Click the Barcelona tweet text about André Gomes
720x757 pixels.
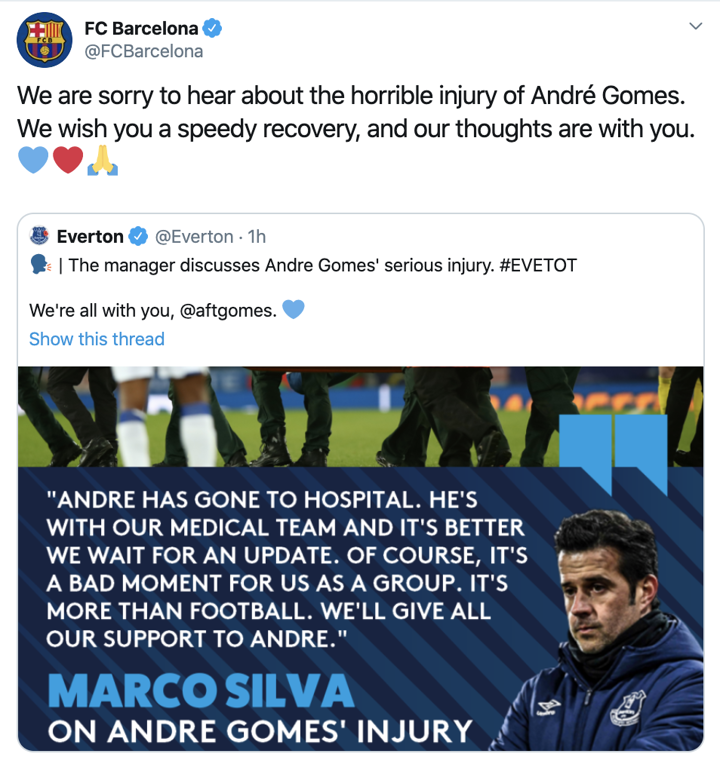click(x=356, y=112)
